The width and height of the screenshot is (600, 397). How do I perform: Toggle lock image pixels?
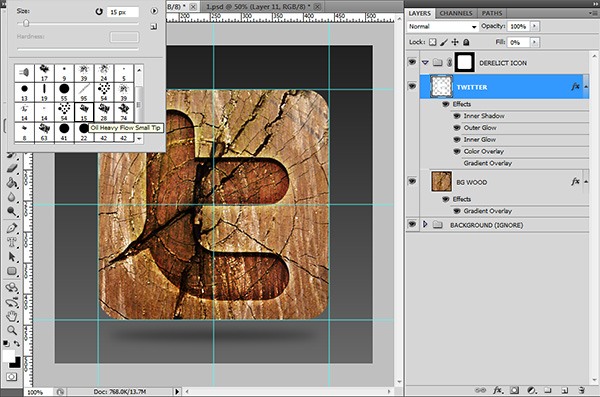pyautogui.click(x=444, y=42)
